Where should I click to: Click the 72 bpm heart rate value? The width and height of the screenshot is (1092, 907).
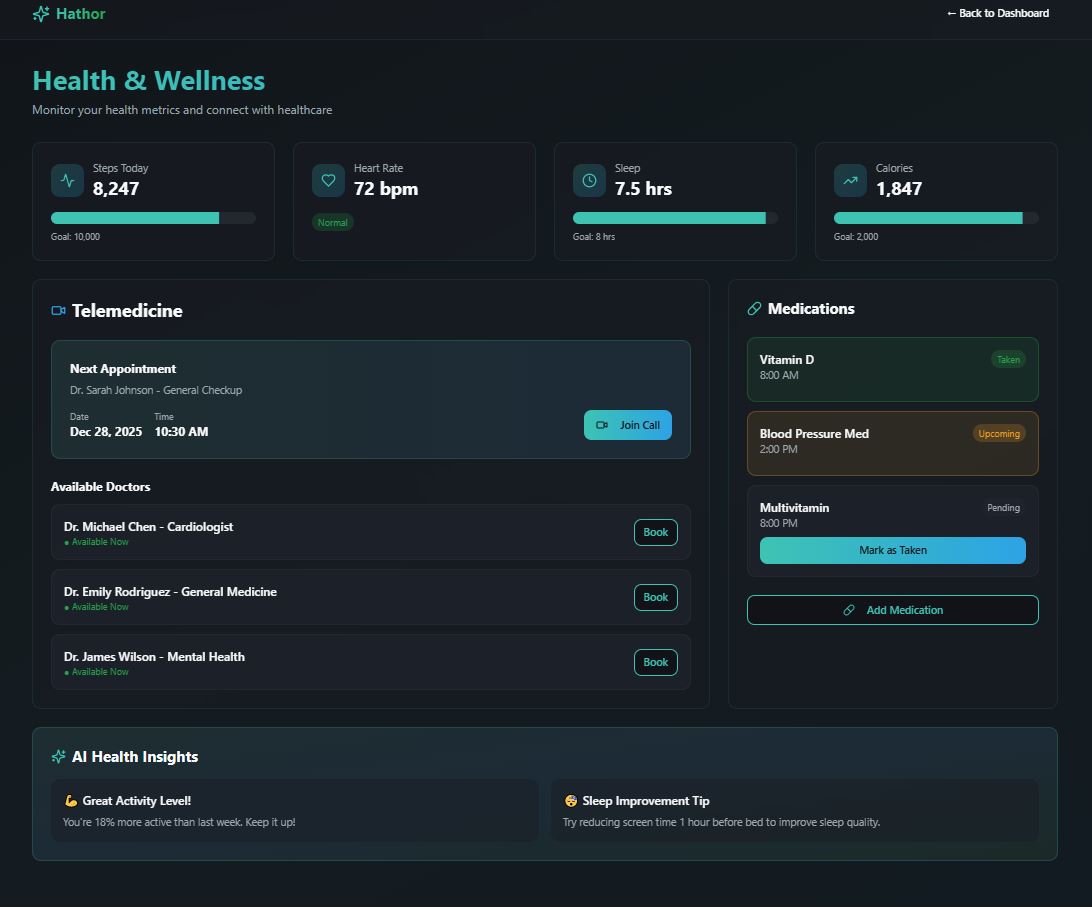(386, 189)
